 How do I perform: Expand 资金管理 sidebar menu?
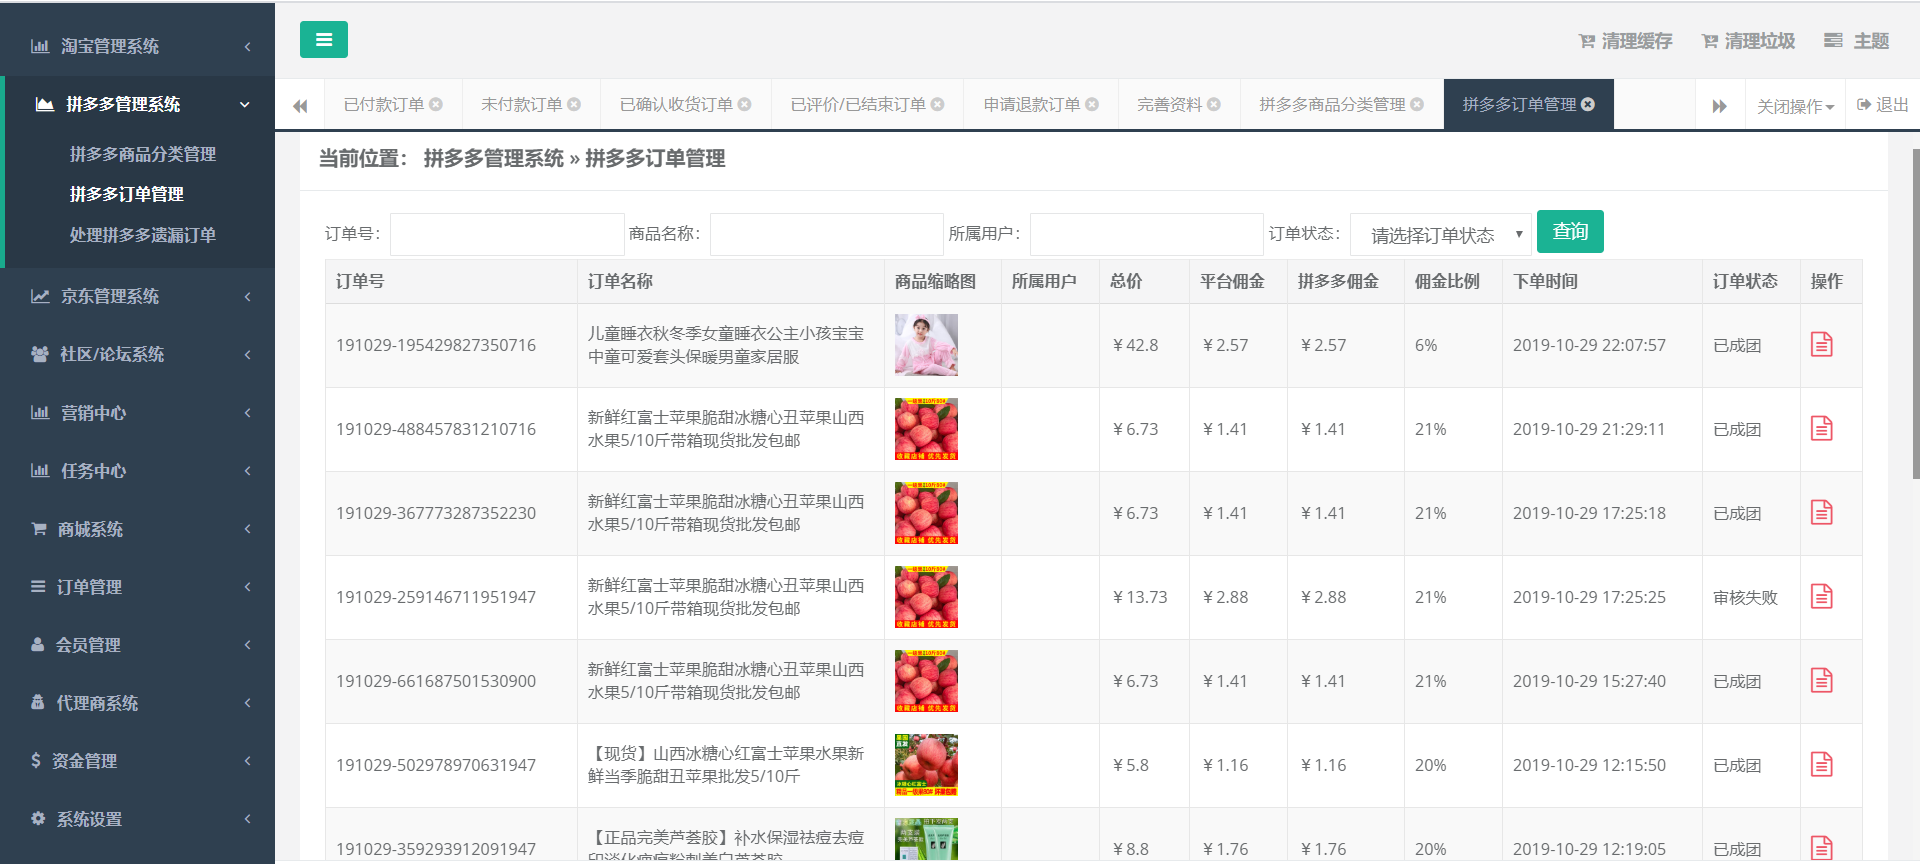(x=137, y=760)
